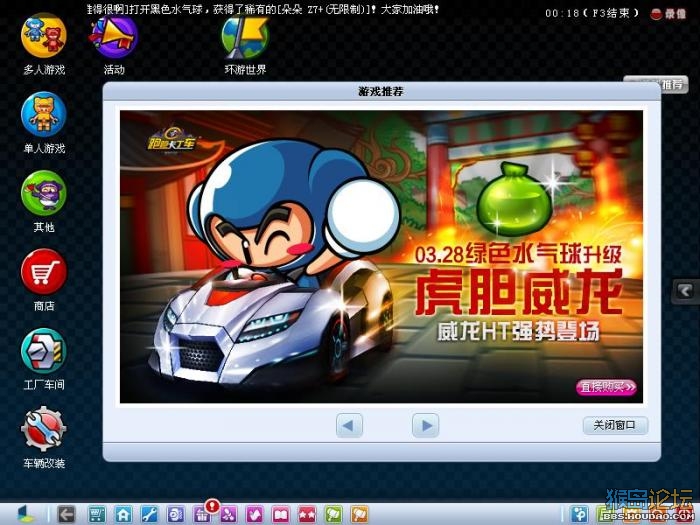Click the red two-stars toolbar icon
Viewport: 700px width, 525px height.
tap(307, 515)
